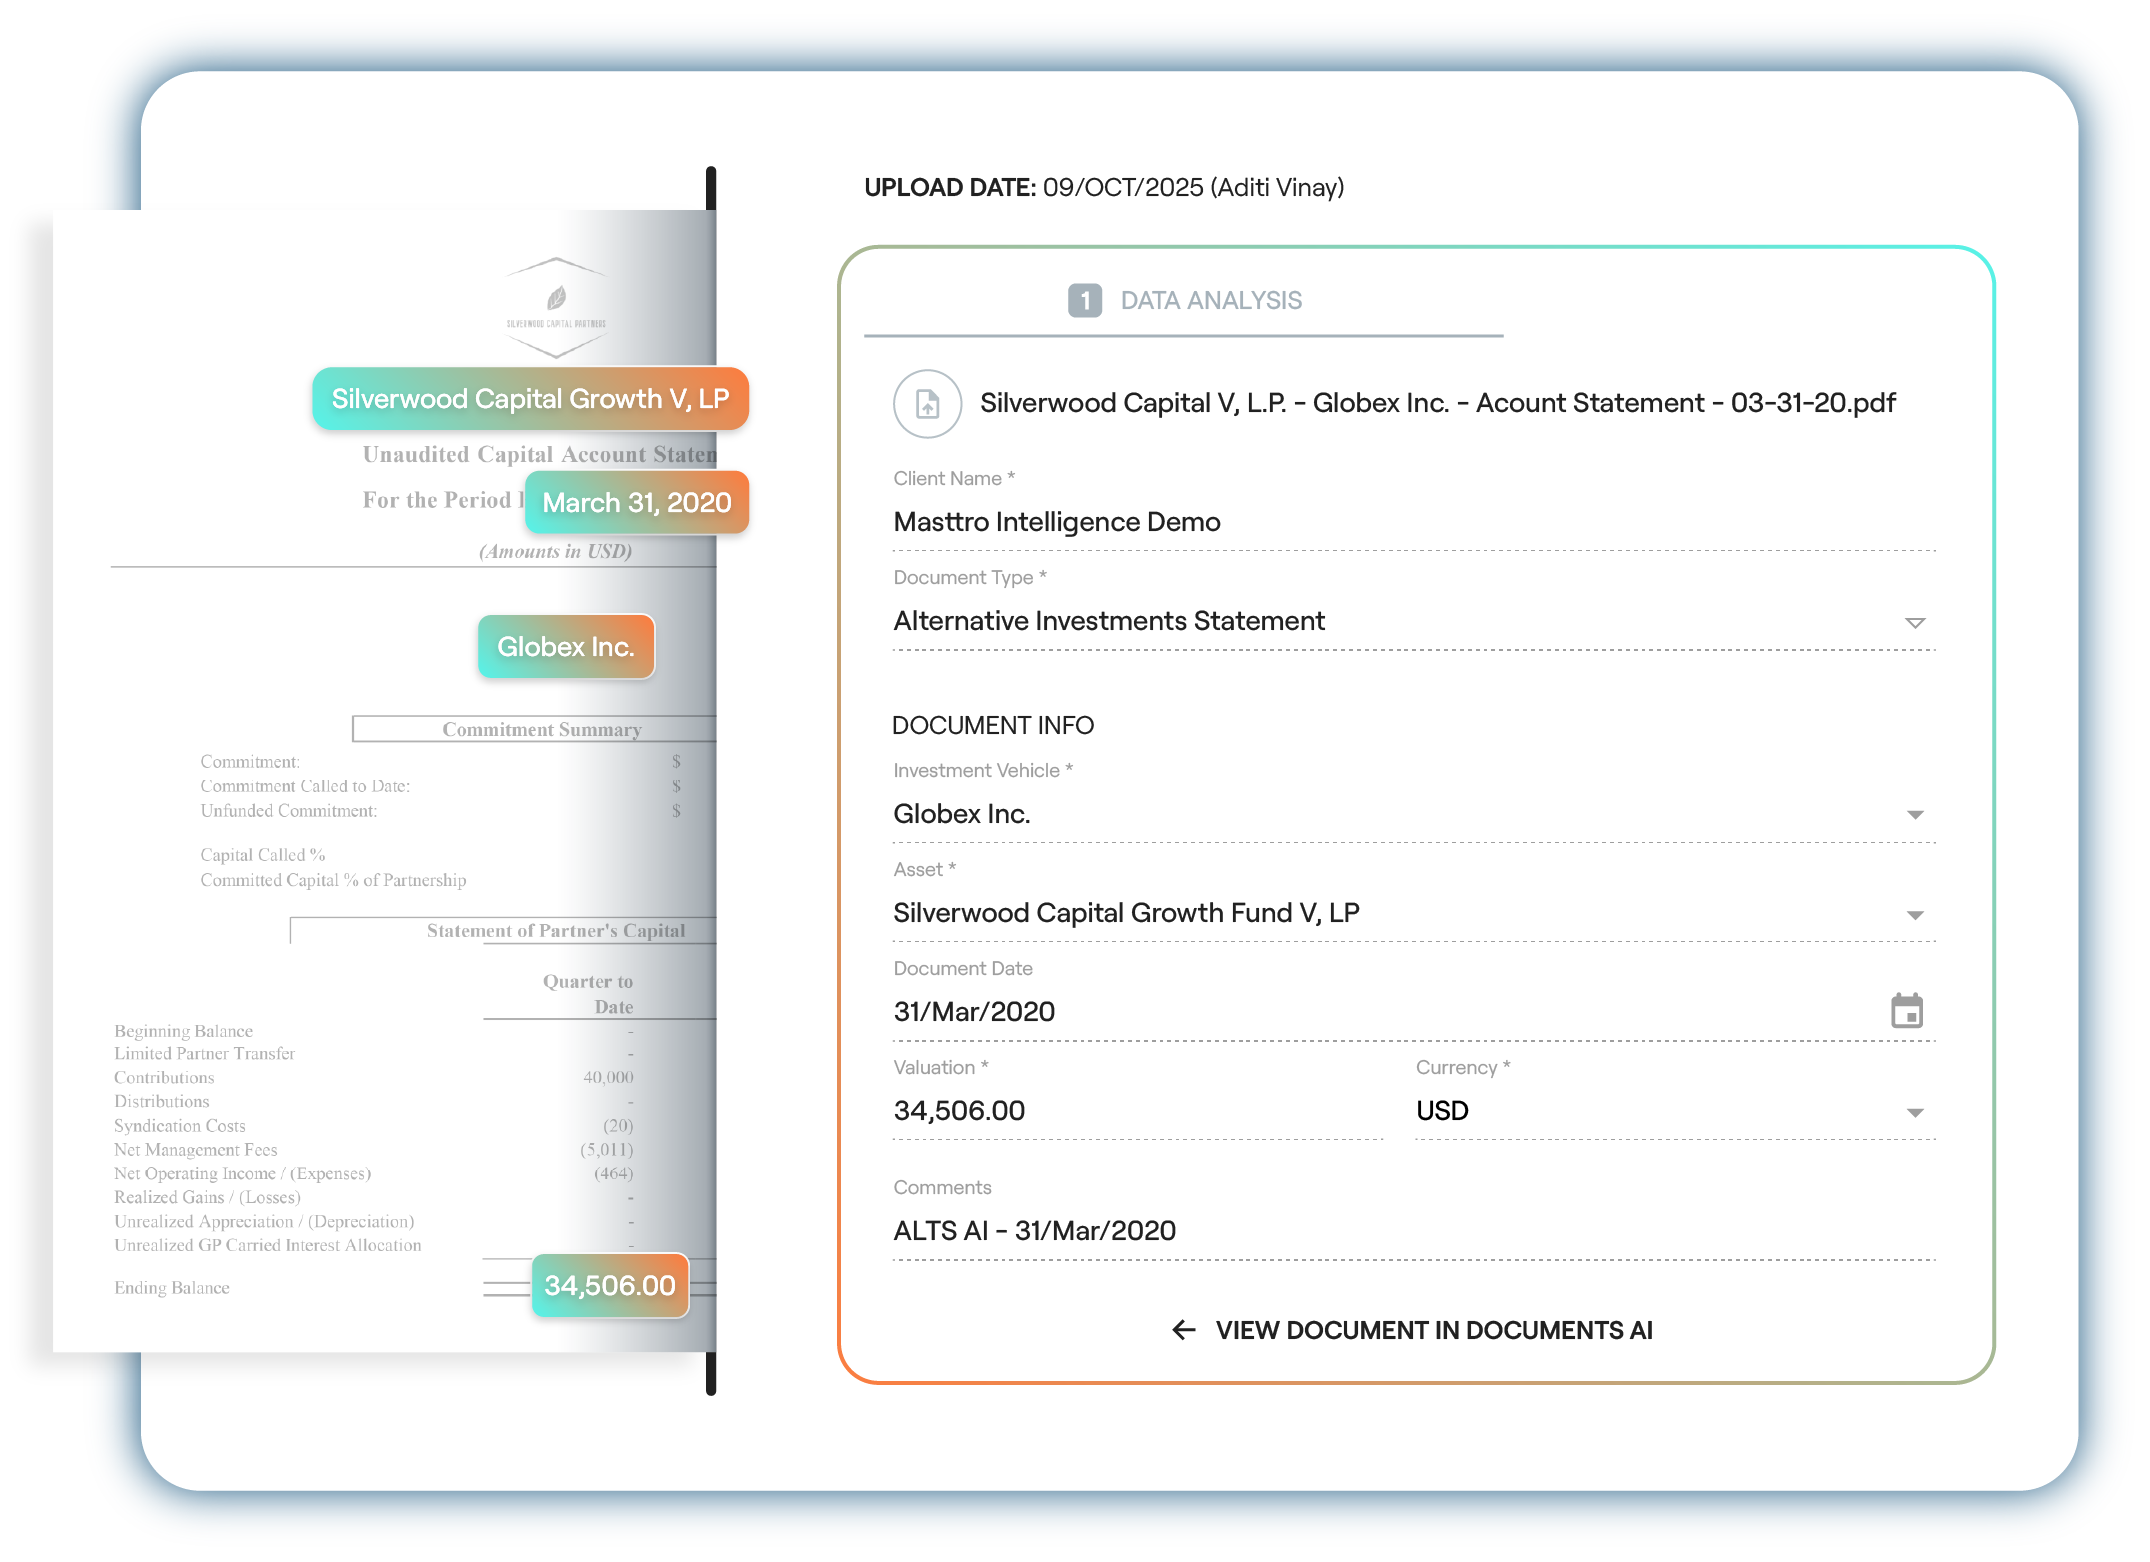This screenshot has height=1562, width=2150.
Task: Click the Silverwood Capital Growth V highlight
Action: coord(530,399)
